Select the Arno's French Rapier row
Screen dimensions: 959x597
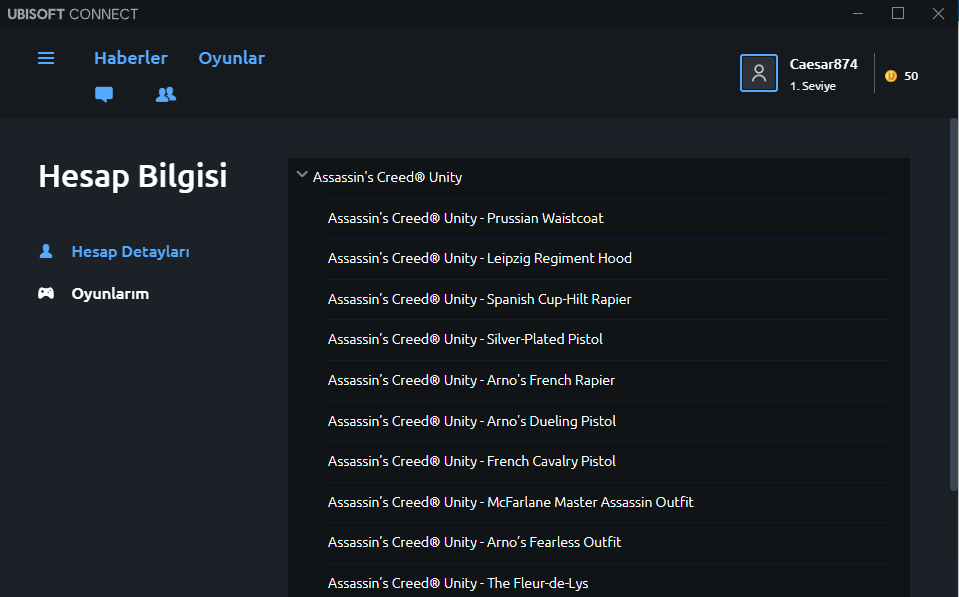[609, 380]
